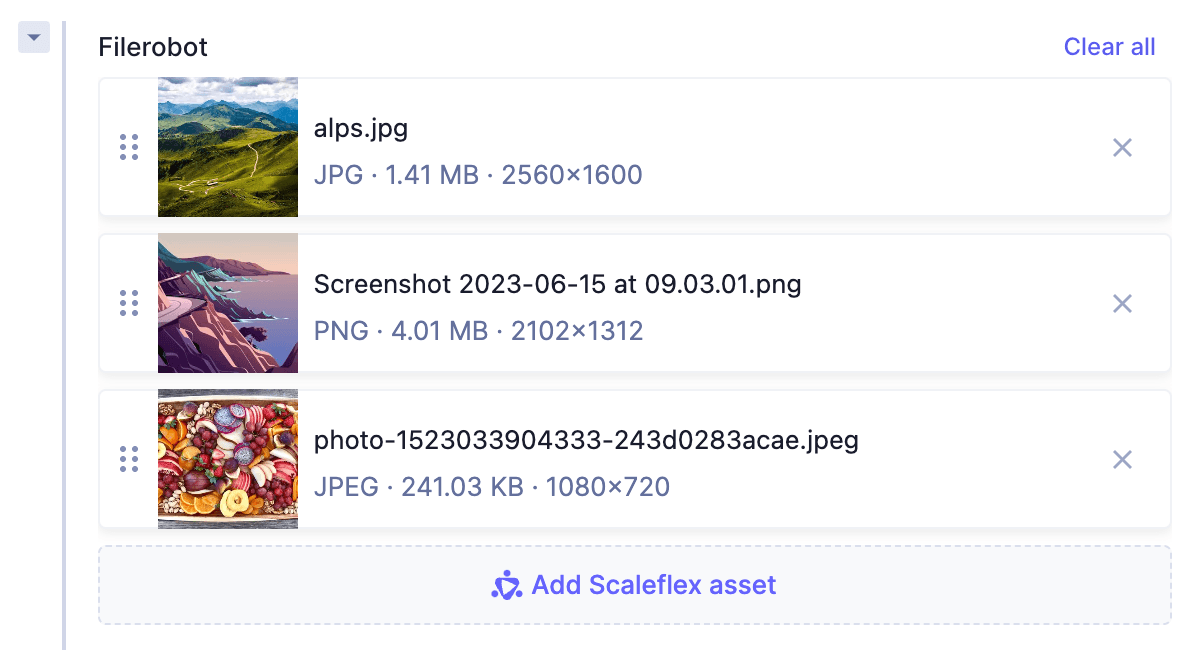Click Clear all to empty the list
The height and width of the screenshot is (650, 1194).
(x=1109, y=46)
